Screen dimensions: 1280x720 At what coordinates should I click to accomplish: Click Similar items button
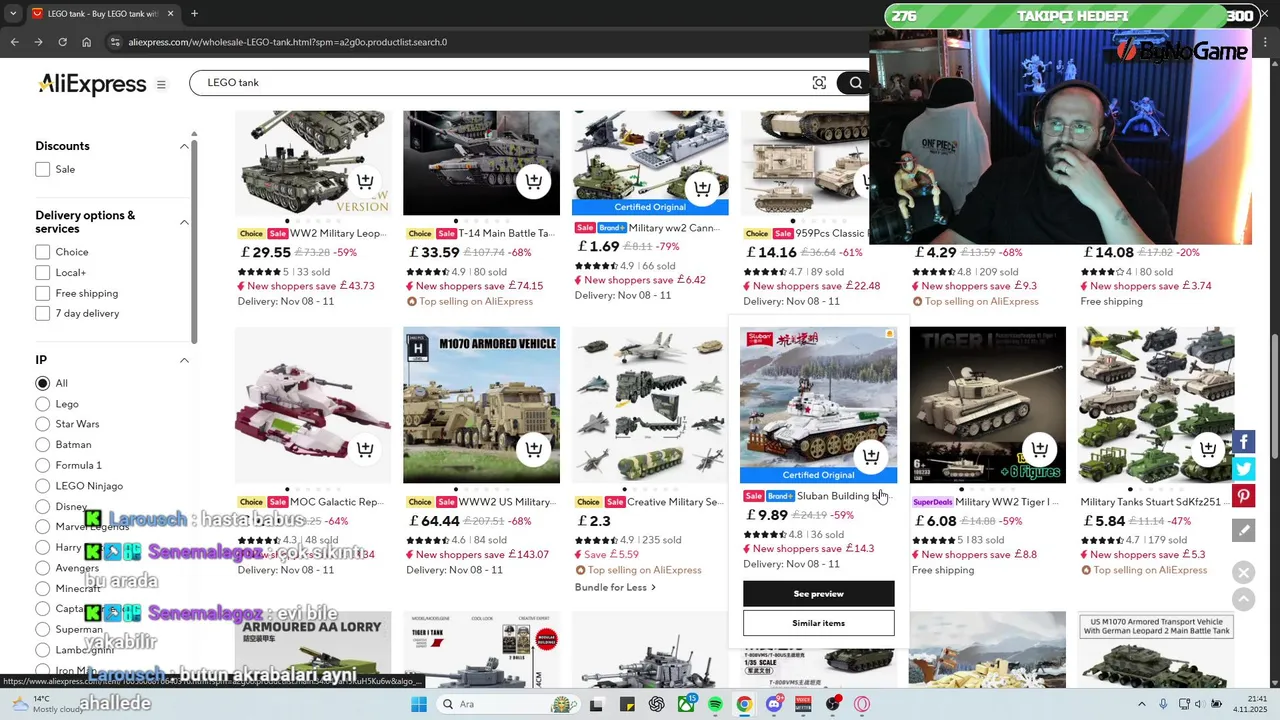819,623
